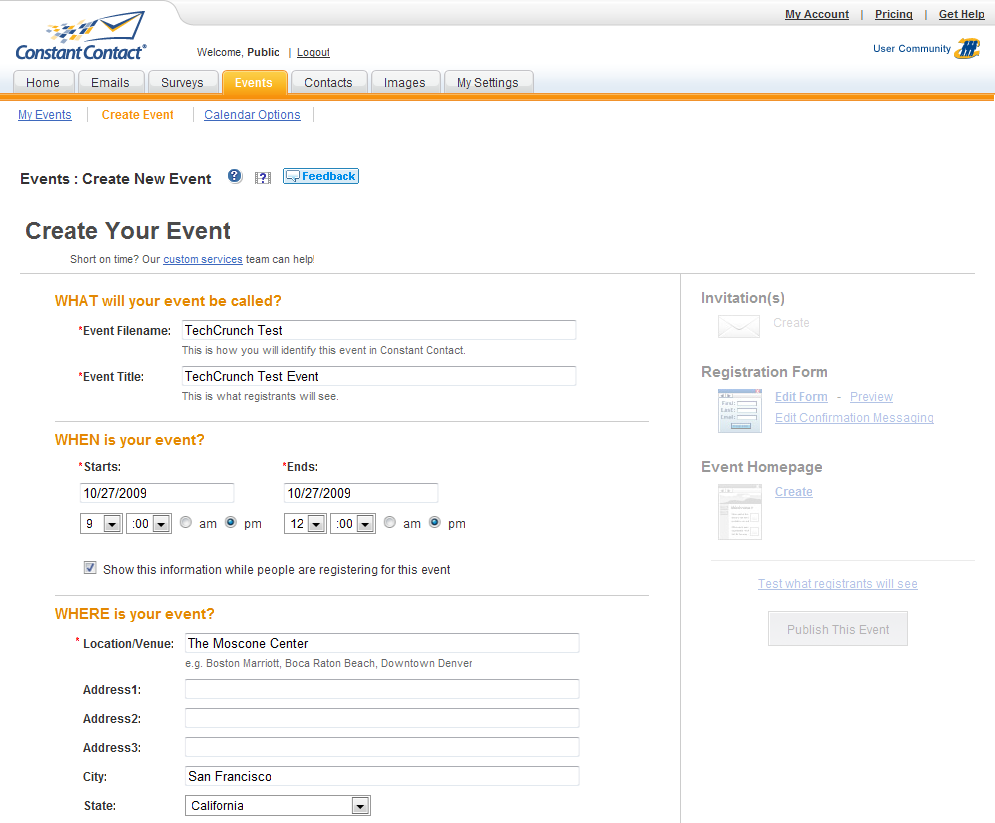Switch to the Surveys tab
995x823 pixels.
coord(182,82)
